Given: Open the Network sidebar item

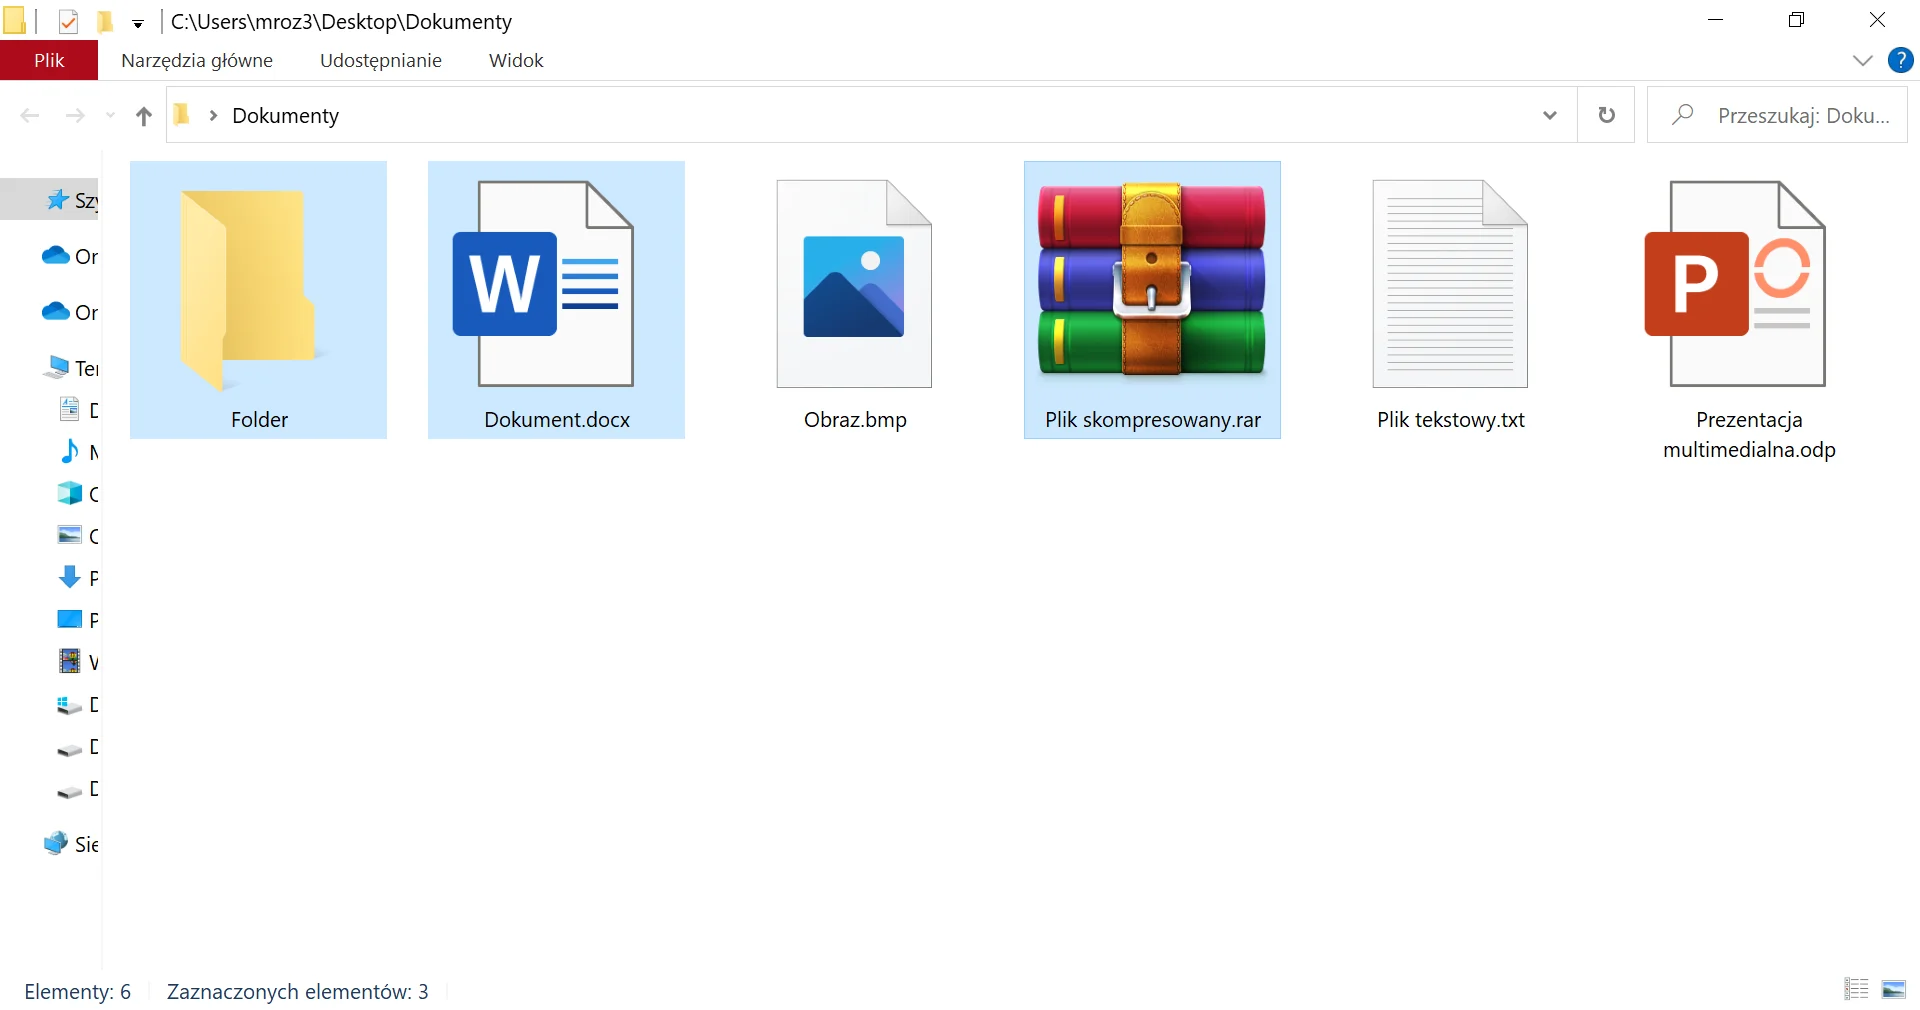Looking at the screenshot, I should click(56, 844).
